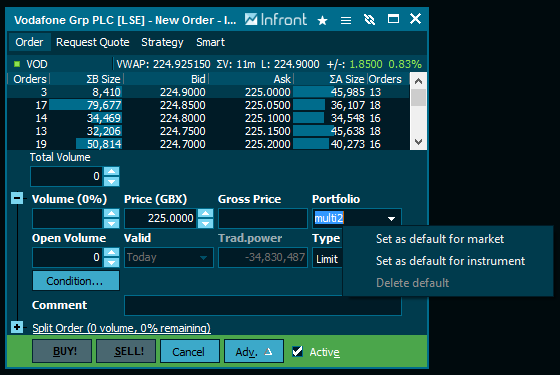Image resolution: width=560 pixels, height=375 pixels.
Task: Click the bid size 79,677
Action: pos(104,105)
